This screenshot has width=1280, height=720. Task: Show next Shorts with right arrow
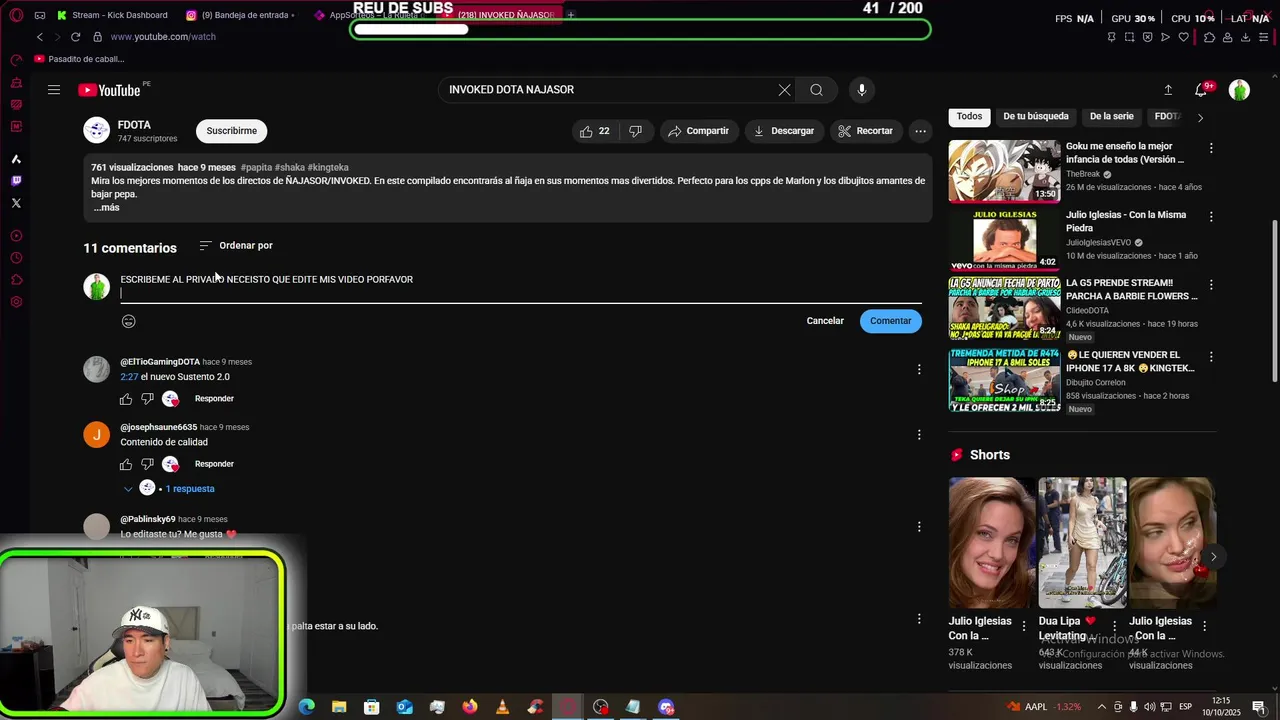[x=1213, y=557]
